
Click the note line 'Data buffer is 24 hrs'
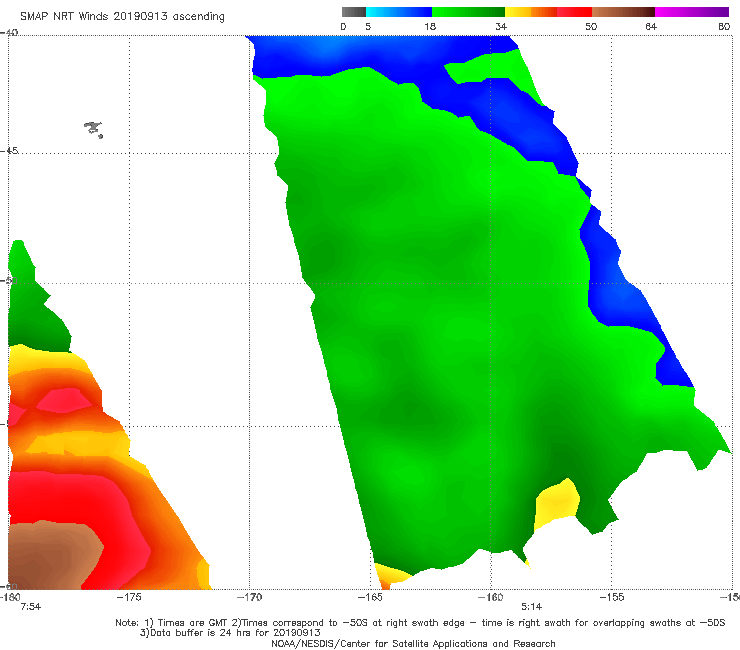click(x=230, y=633)
